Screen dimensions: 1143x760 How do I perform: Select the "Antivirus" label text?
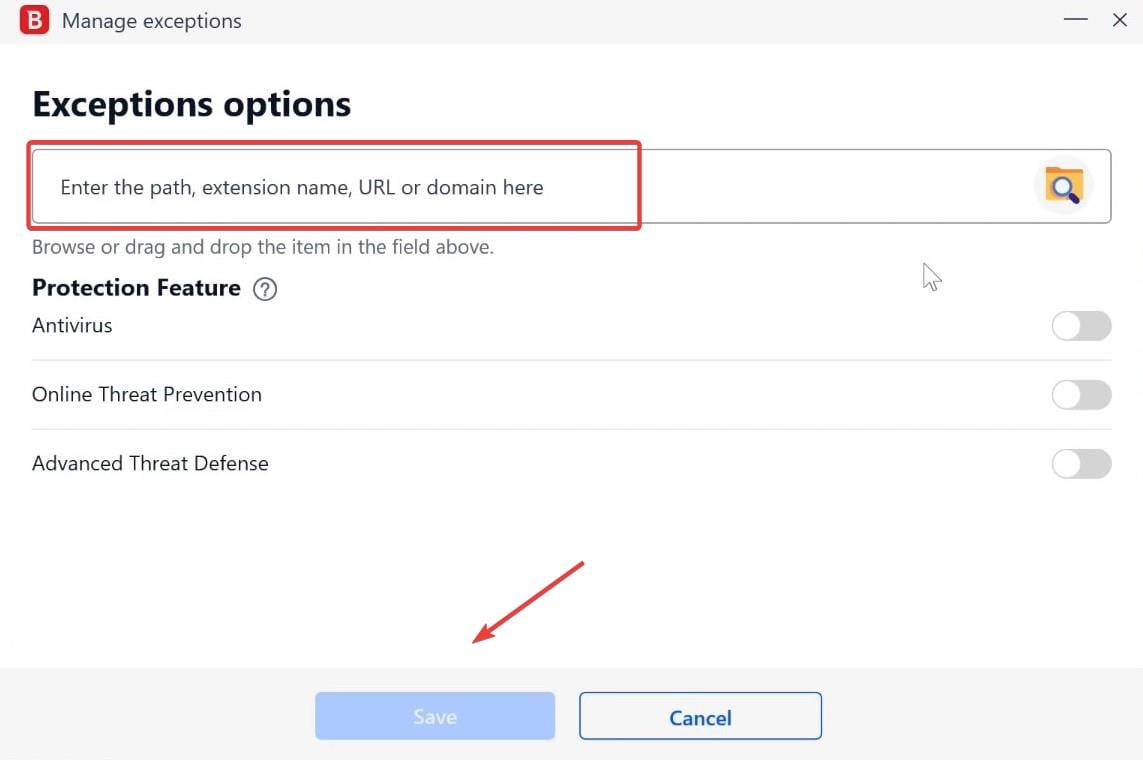pyautogui.click(x=72, y=326)
